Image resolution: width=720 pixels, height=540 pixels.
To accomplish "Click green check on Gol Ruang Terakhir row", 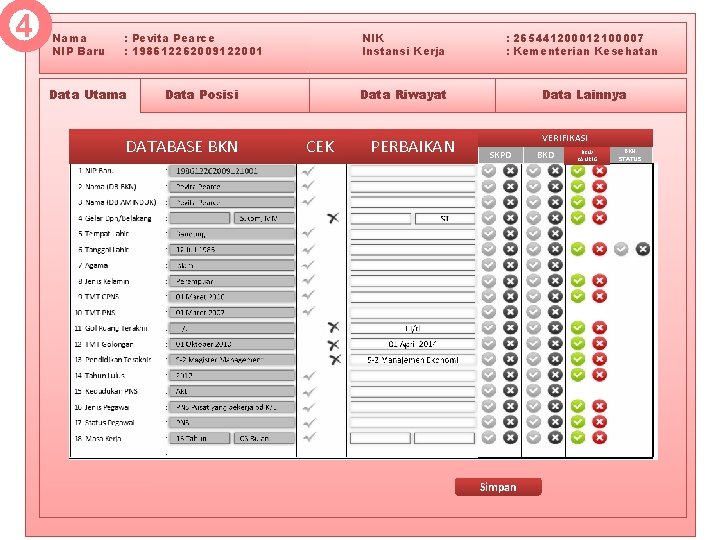I will pos(578,328).
